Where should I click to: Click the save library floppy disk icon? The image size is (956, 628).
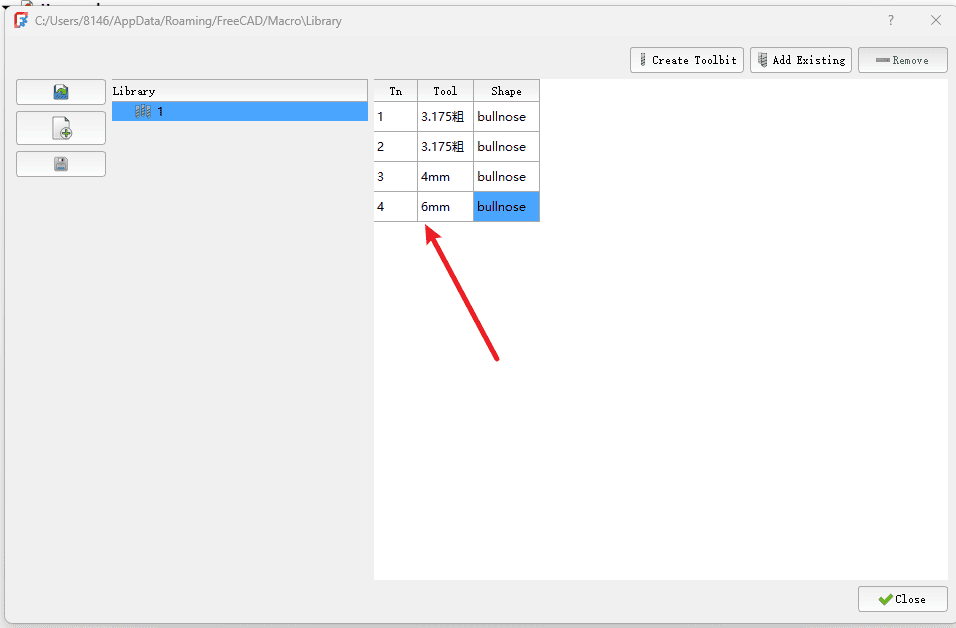[x=61, y=164]
